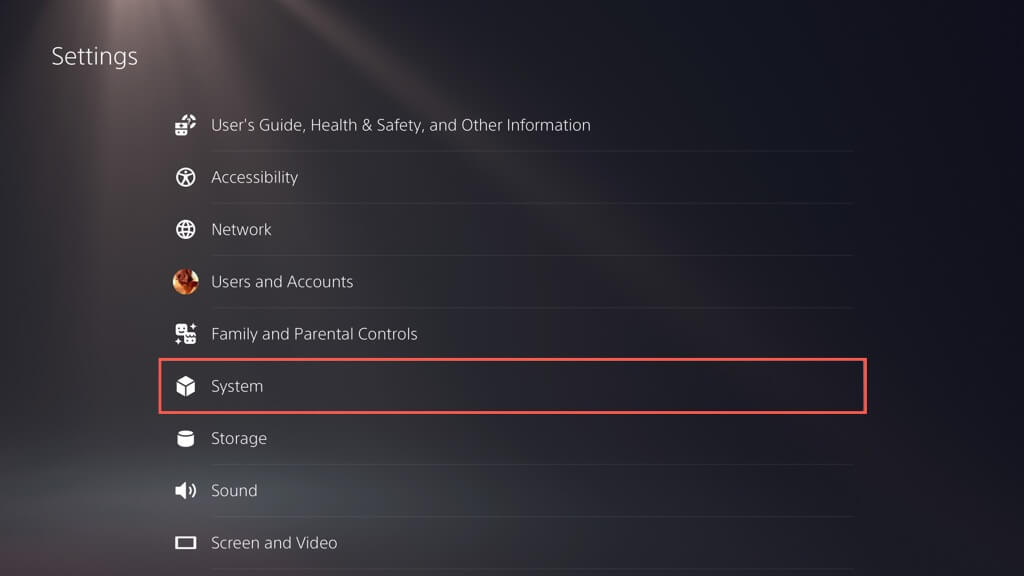The height and width of the screenshot is (576, 1024).
Task: Click the Screen and Video display icon
Action: click(x=186, y=543)
